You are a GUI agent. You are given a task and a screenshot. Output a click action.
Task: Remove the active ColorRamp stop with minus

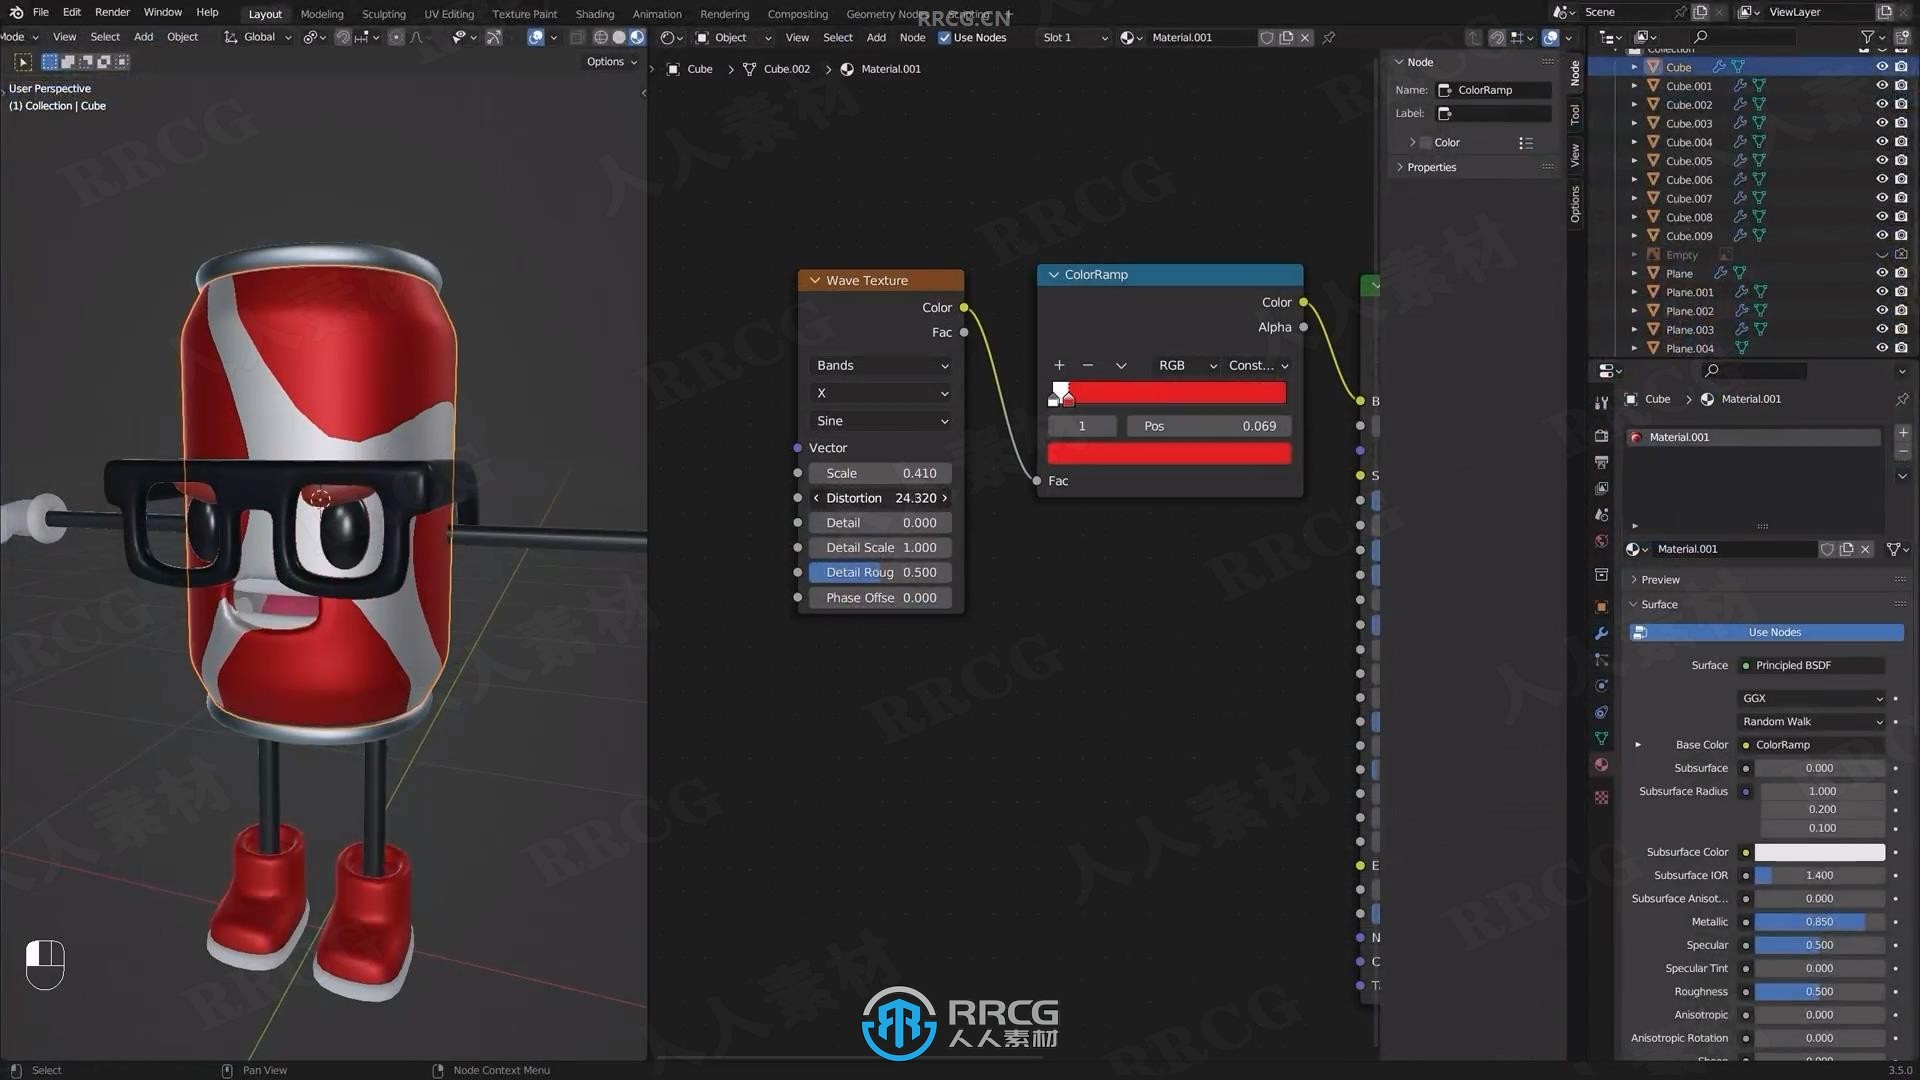tap(1088, 365)
